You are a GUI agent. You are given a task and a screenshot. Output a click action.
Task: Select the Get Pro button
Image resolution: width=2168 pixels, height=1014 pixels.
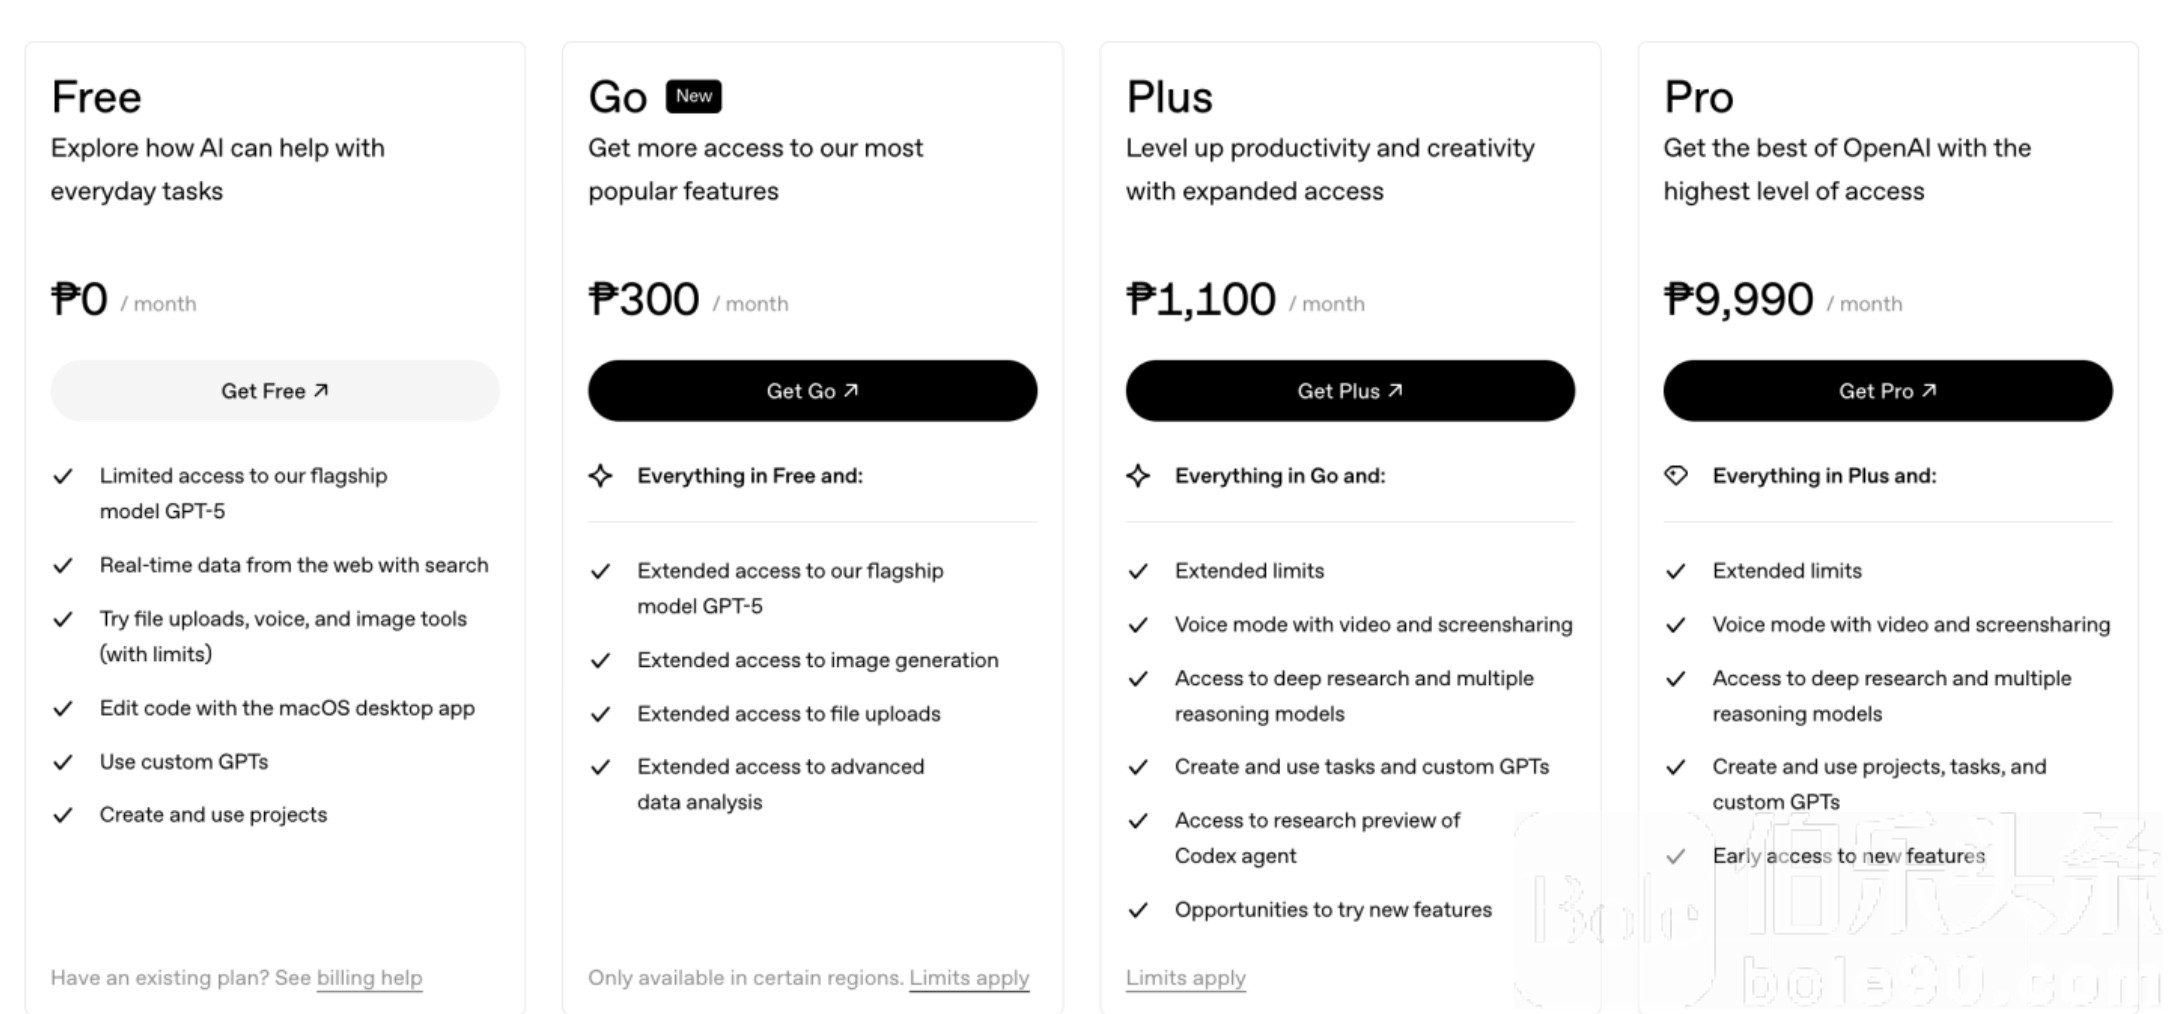(x=1887, y=391)
